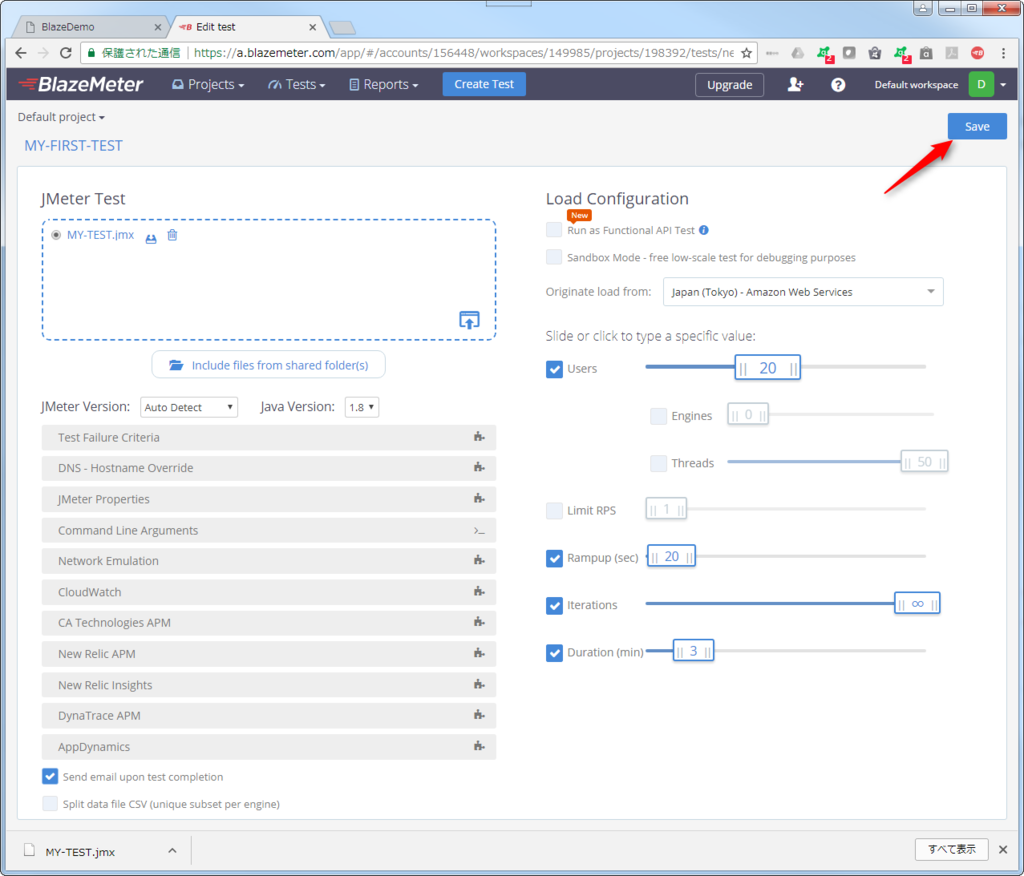Select the MY-TEST.jmx radio button

(x=56, y=235)
